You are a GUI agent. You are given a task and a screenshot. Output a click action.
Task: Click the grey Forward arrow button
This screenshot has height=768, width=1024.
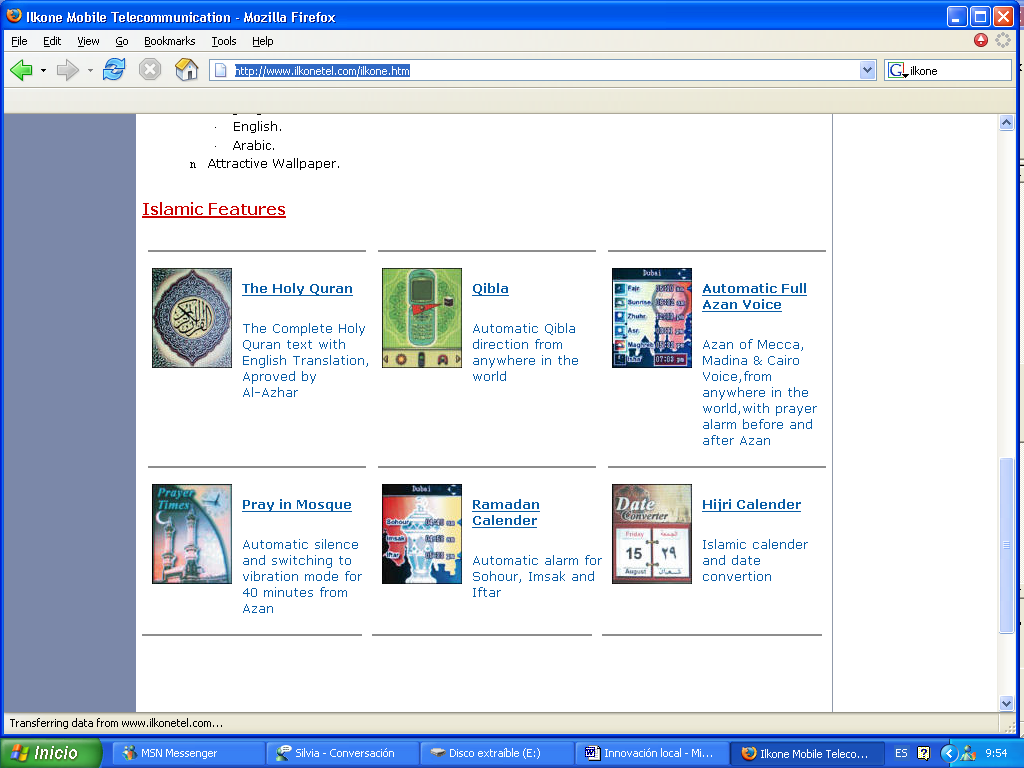click(67, 70)
